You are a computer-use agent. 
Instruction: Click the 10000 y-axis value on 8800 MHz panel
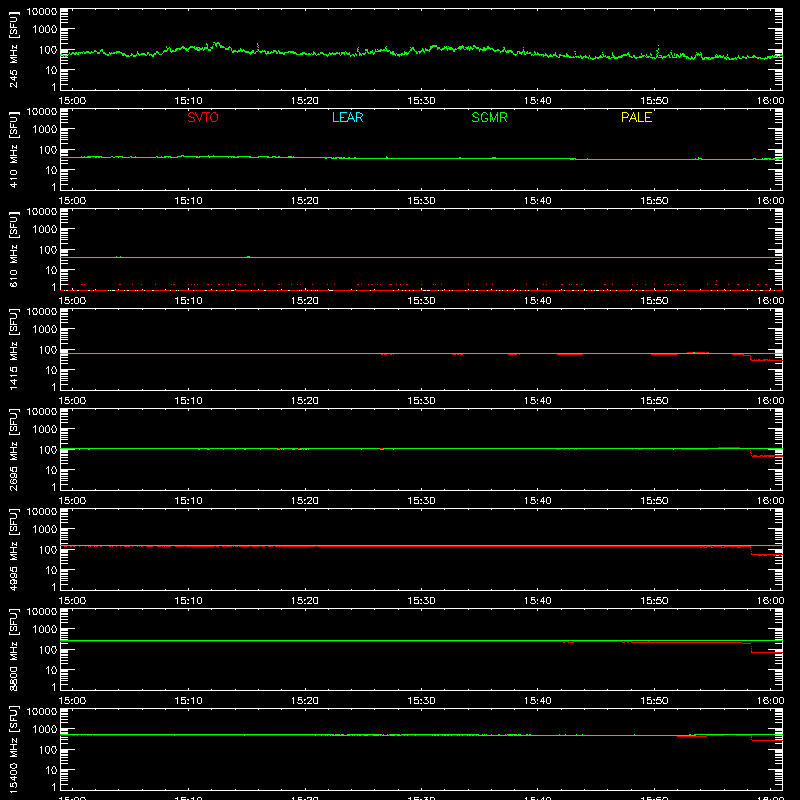coord(42,612)
